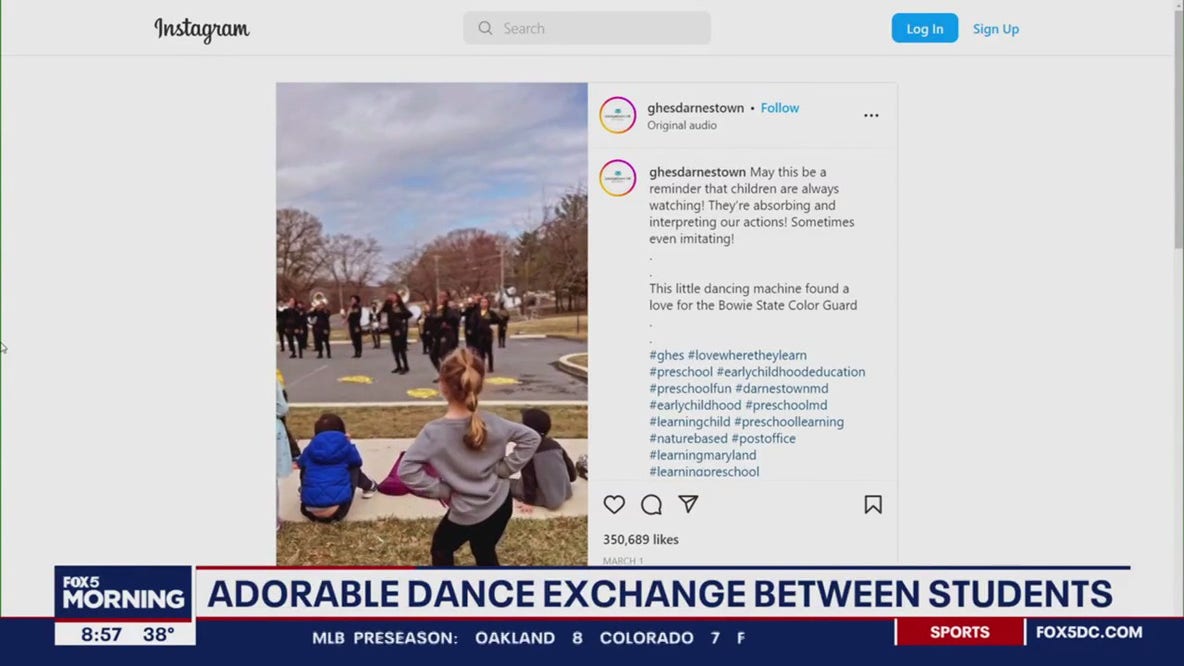
Task: Open the three-dot more options menu
Action: 871,116
